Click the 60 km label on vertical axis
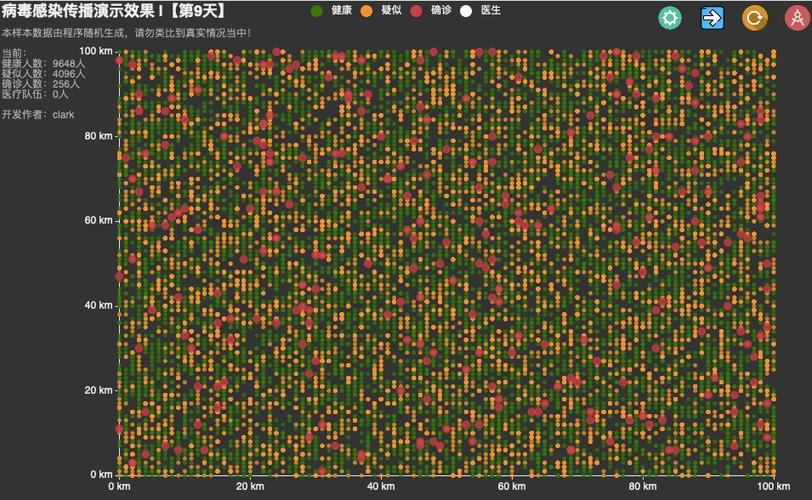The height and width of the screenshot is (500, 812). tap(98, 220)
